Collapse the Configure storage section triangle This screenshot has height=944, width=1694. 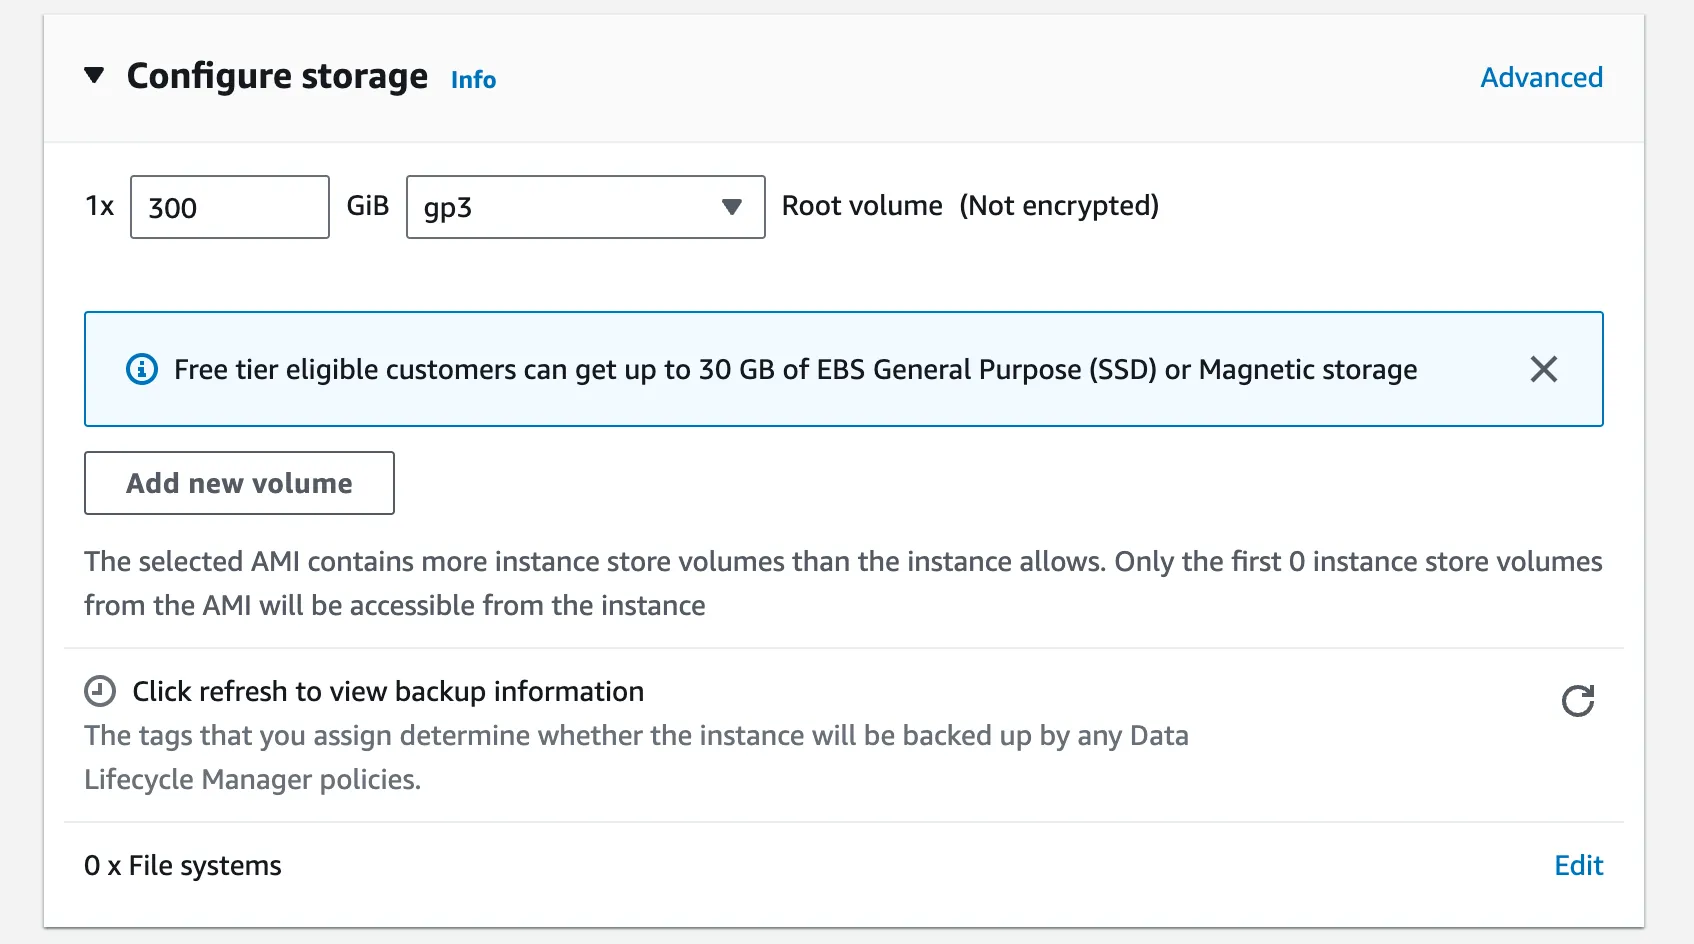click(x=94, y=76)
